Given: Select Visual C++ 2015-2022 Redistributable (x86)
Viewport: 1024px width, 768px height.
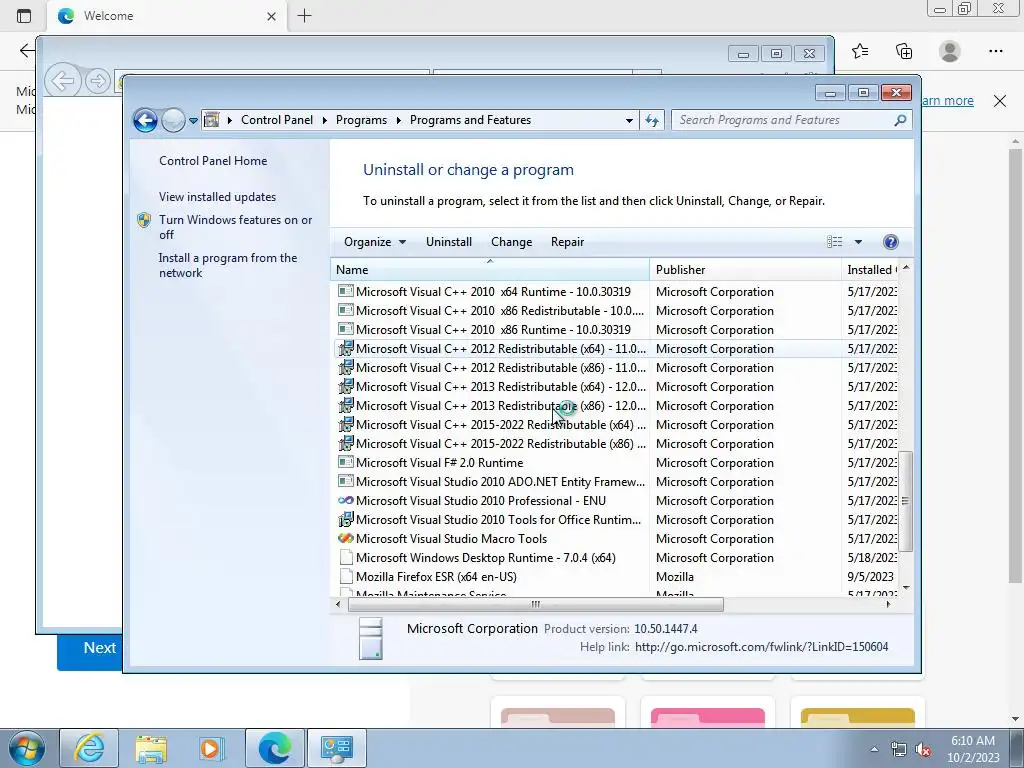Looking at the screenshot, I should (616, 443).
